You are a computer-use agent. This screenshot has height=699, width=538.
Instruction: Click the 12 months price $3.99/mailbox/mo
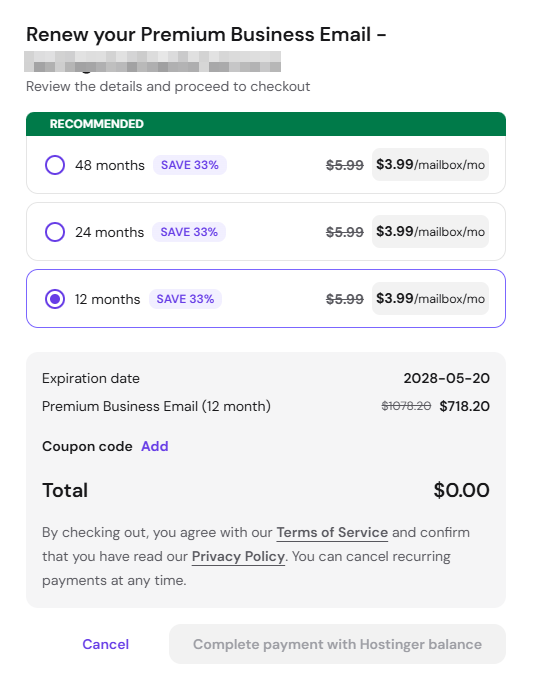431,298
